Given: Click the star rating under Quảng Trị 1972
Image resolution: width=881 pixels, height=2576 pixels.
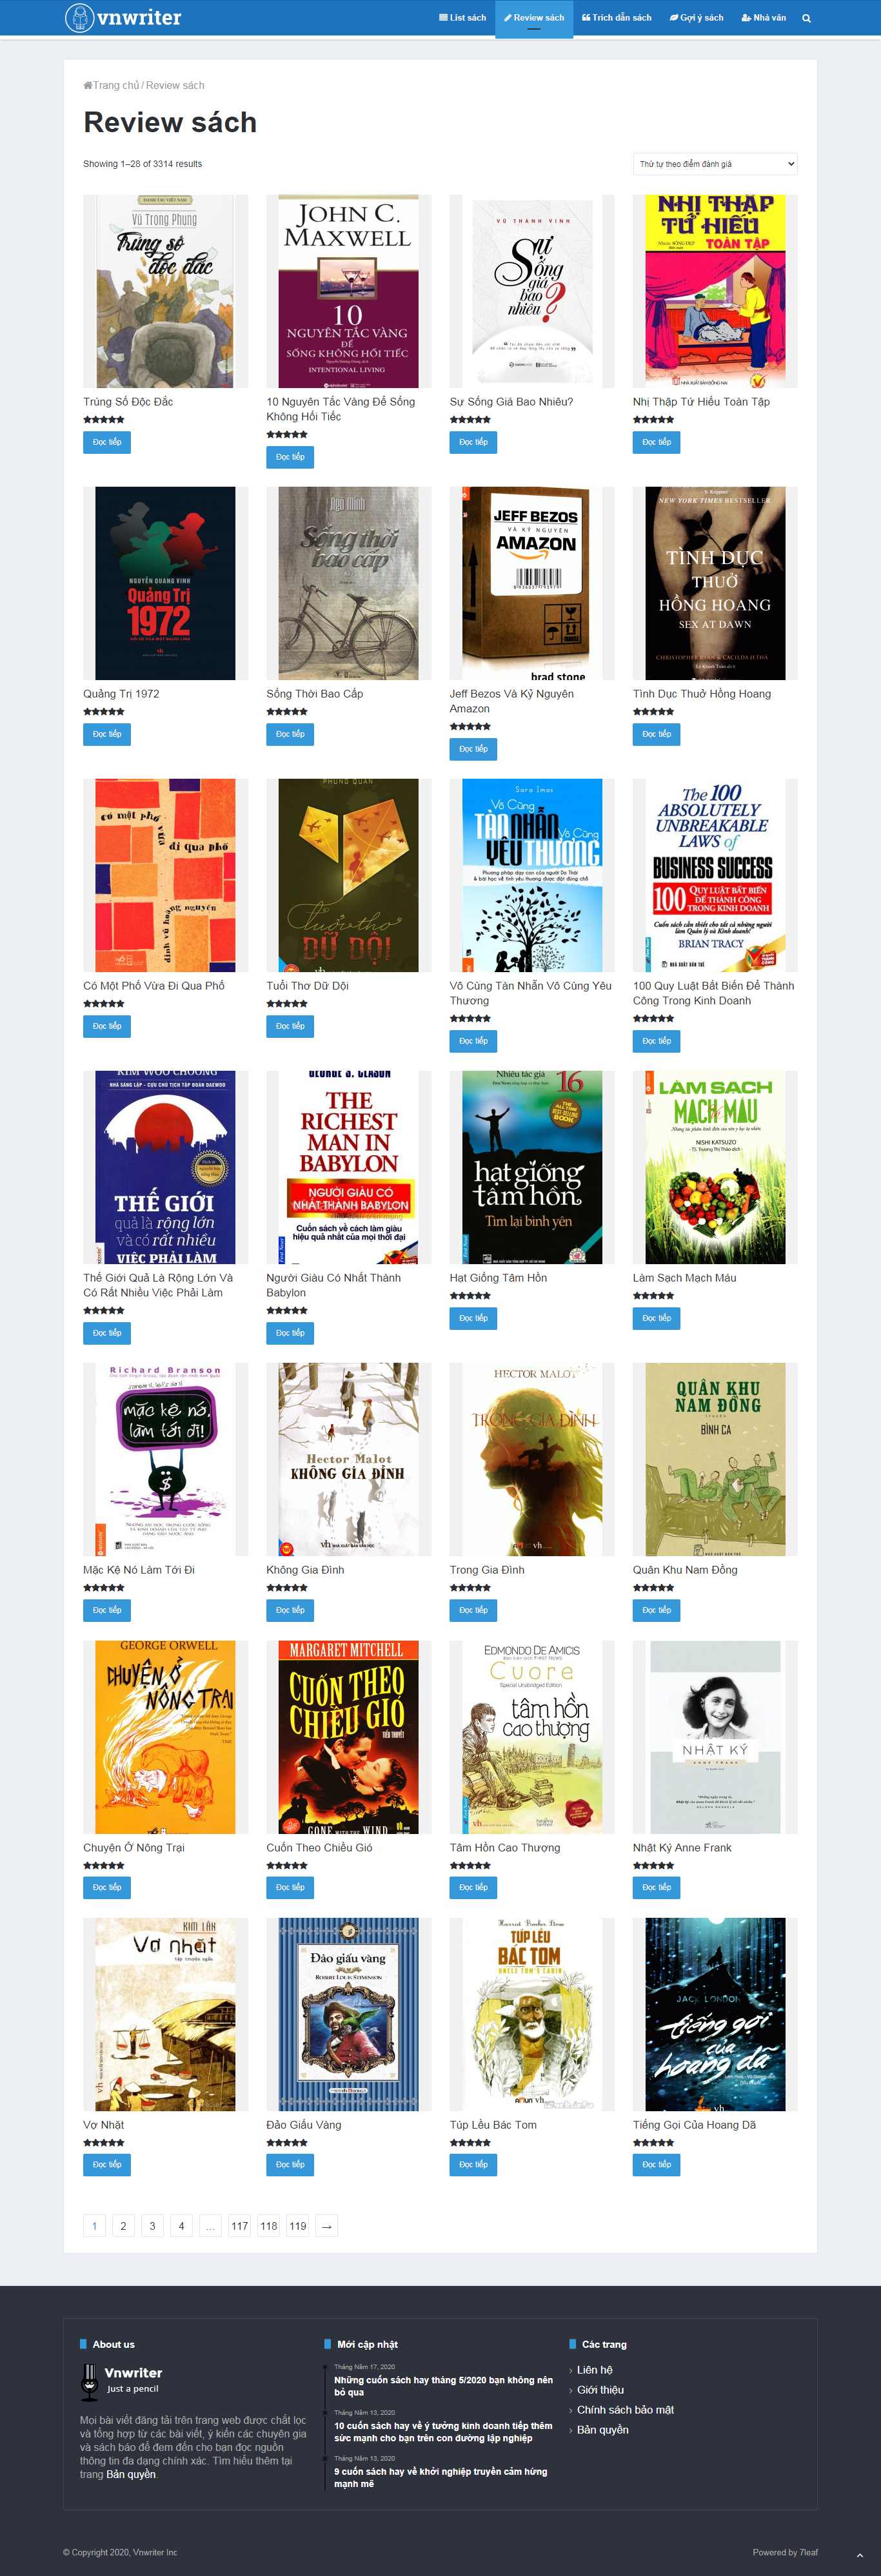Looking at the screenshot, I should (104, 712).
